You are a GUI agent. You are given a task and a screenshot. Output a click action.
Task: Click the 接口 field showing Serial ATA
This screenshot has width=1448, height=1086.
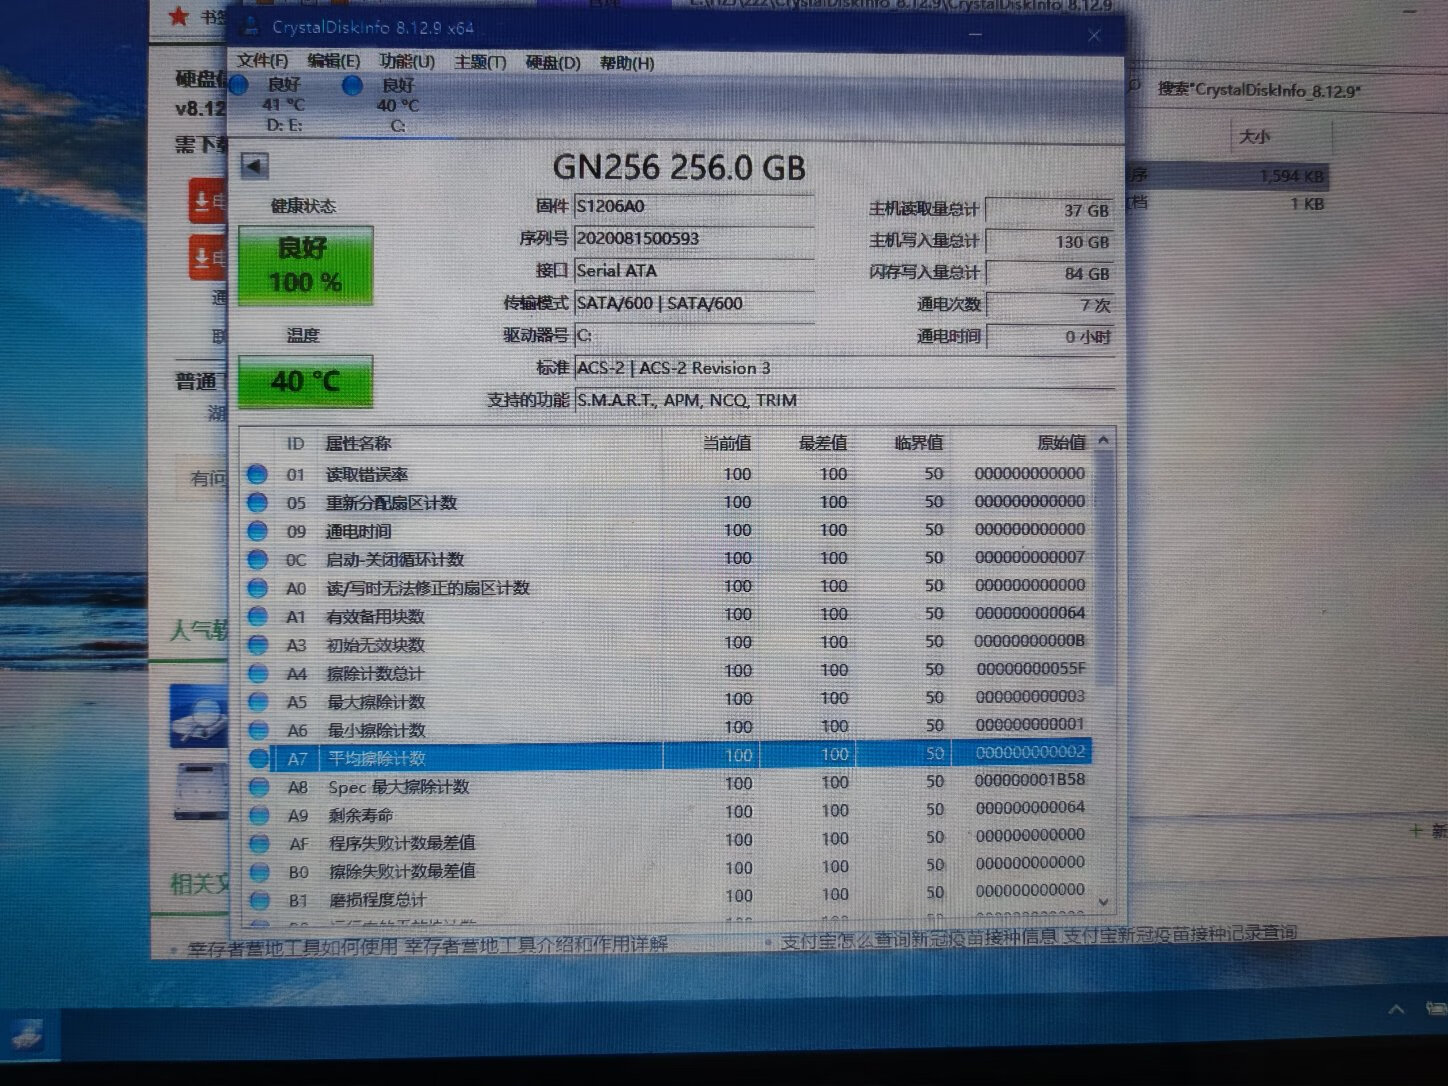tap(694, 271)
